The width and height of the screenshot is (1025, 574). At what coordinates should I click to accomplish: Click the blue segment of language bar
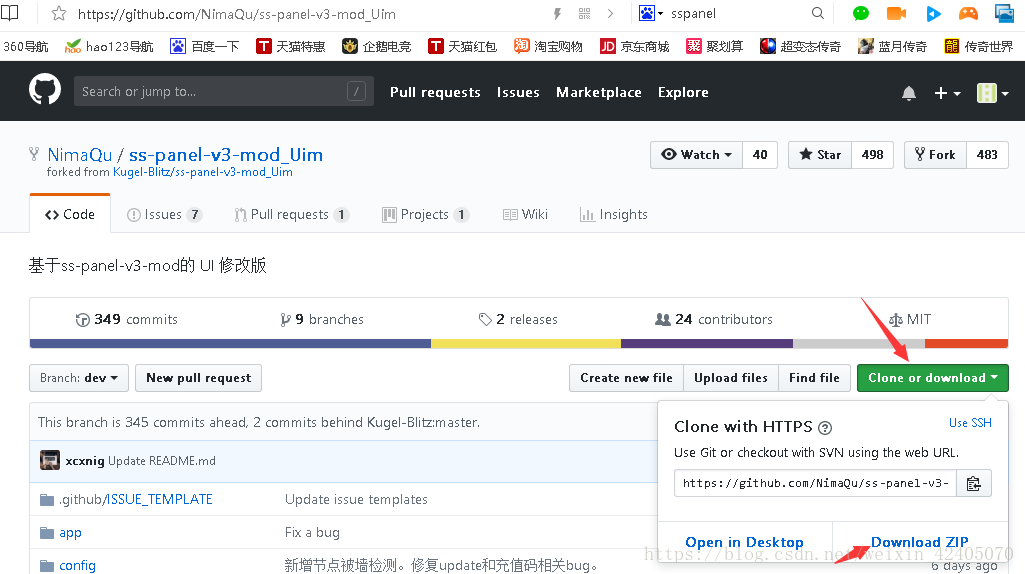point(230,343)
